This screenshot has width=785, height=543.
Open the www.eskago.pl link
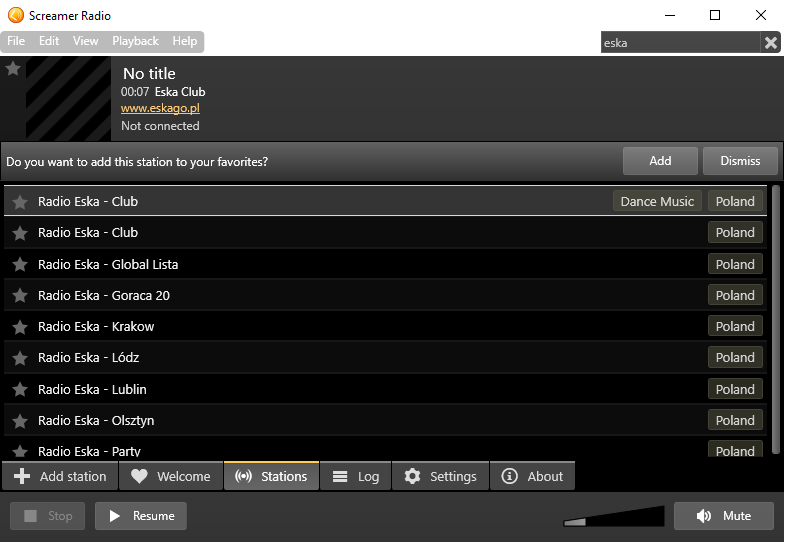[x=160, y=108]
